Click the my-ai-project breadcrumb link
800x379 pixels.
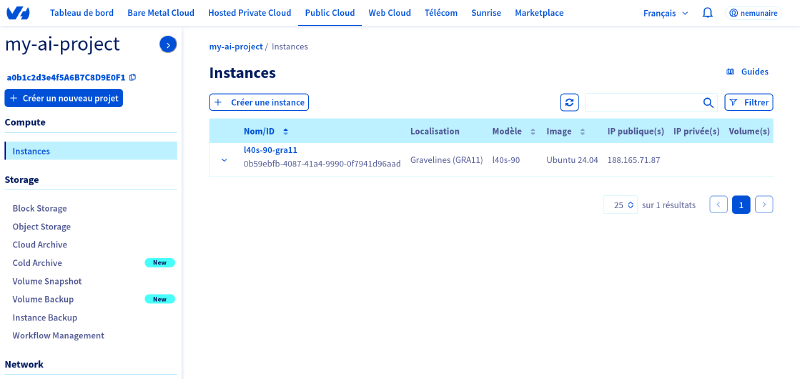[x=236, y=46]
